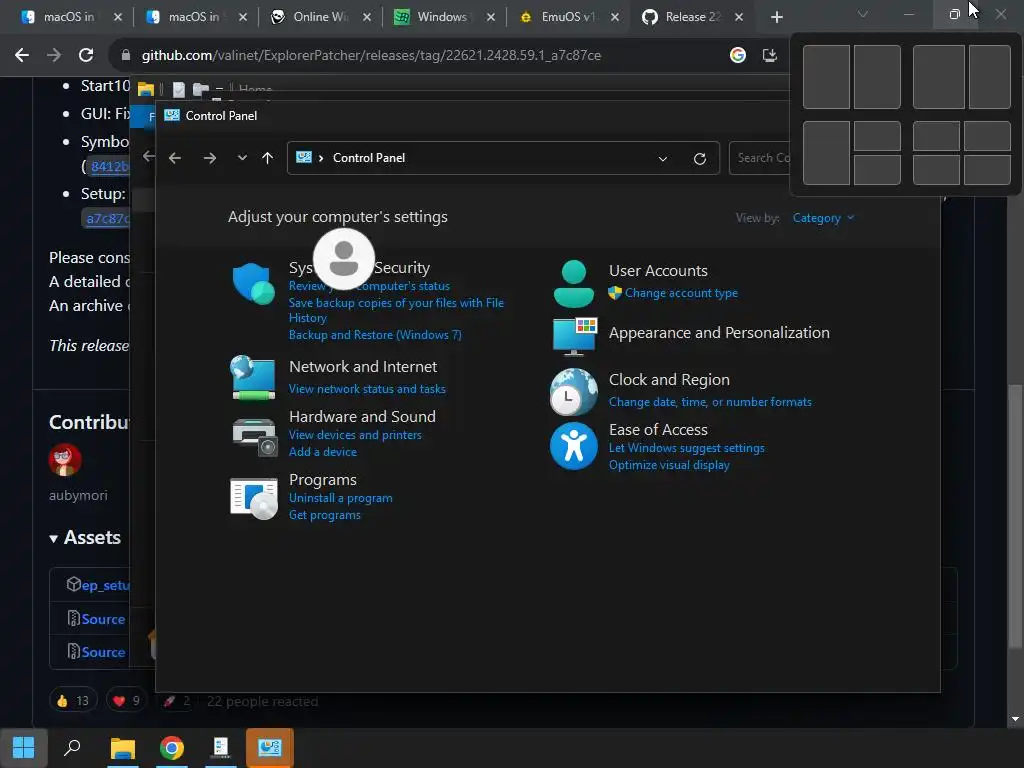The height and width of the screenshot is (768, 1024).
Task: Open the View by Category dropdown
Action: (x=823, y=218)
